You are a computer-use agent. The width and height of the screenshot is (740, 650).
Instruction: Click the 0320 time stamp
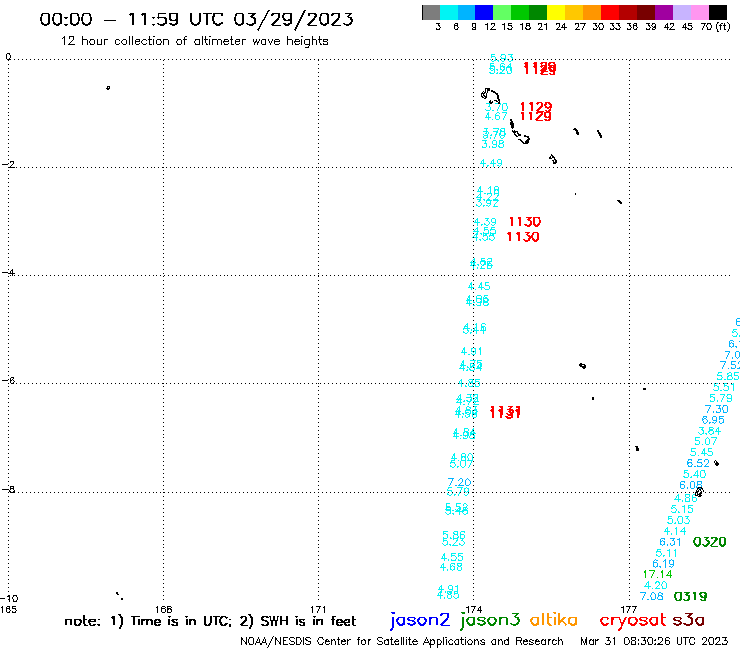(709, 542)
